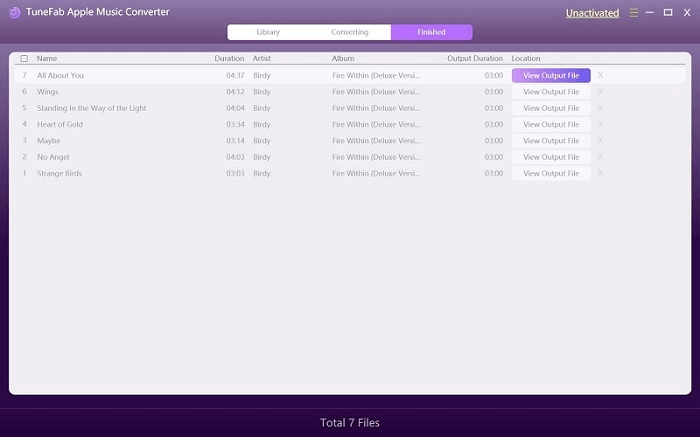The image size is (700, 437).
Task: Click album text in Strange Birds row
Action: pyautogui.click(x=376, y=173)
